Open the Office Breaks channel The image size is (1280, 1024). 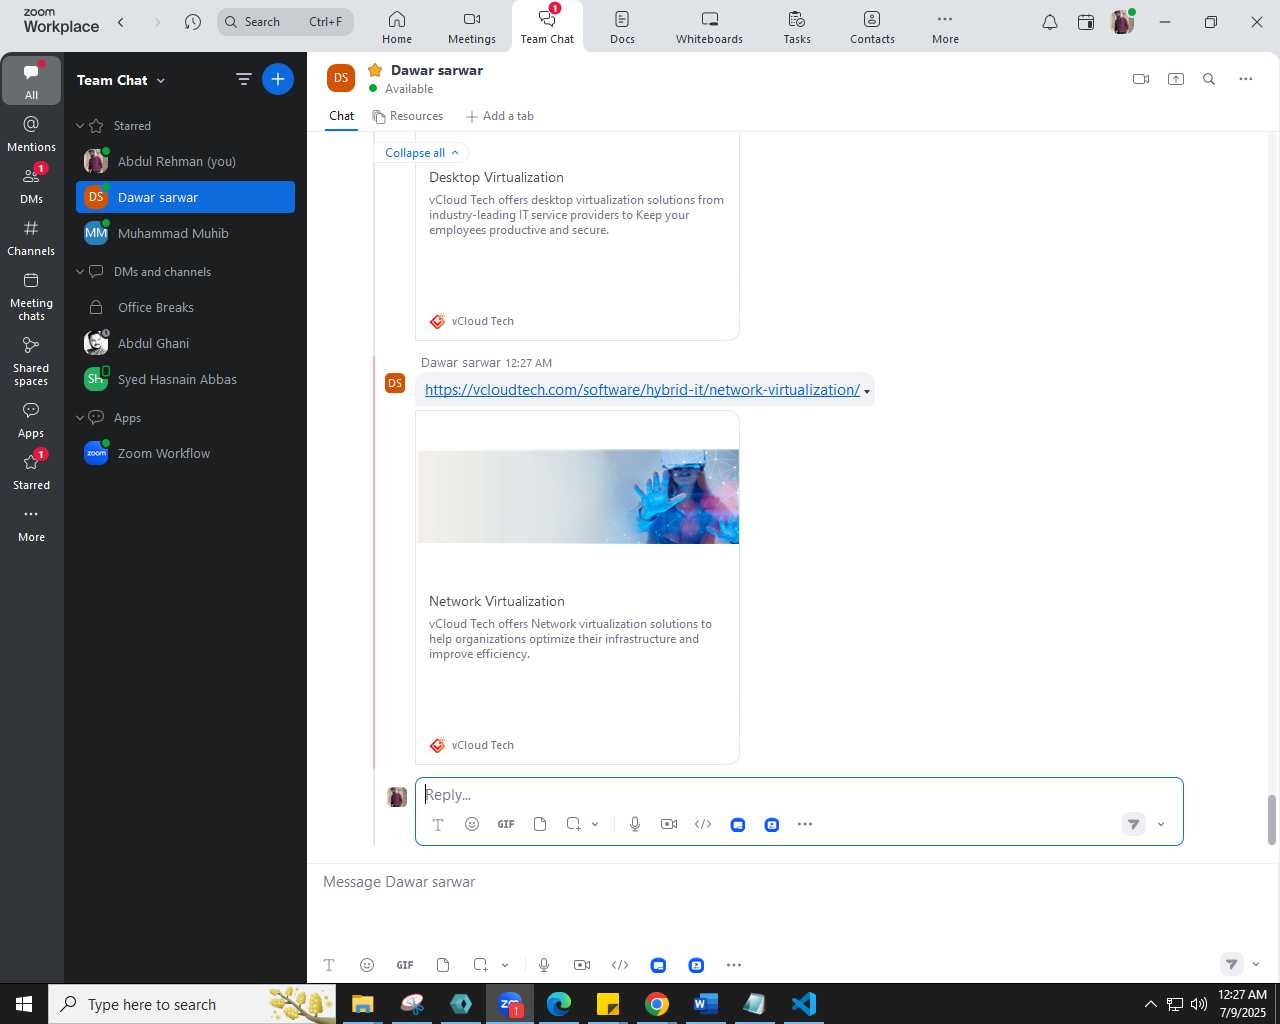(185, 307)
